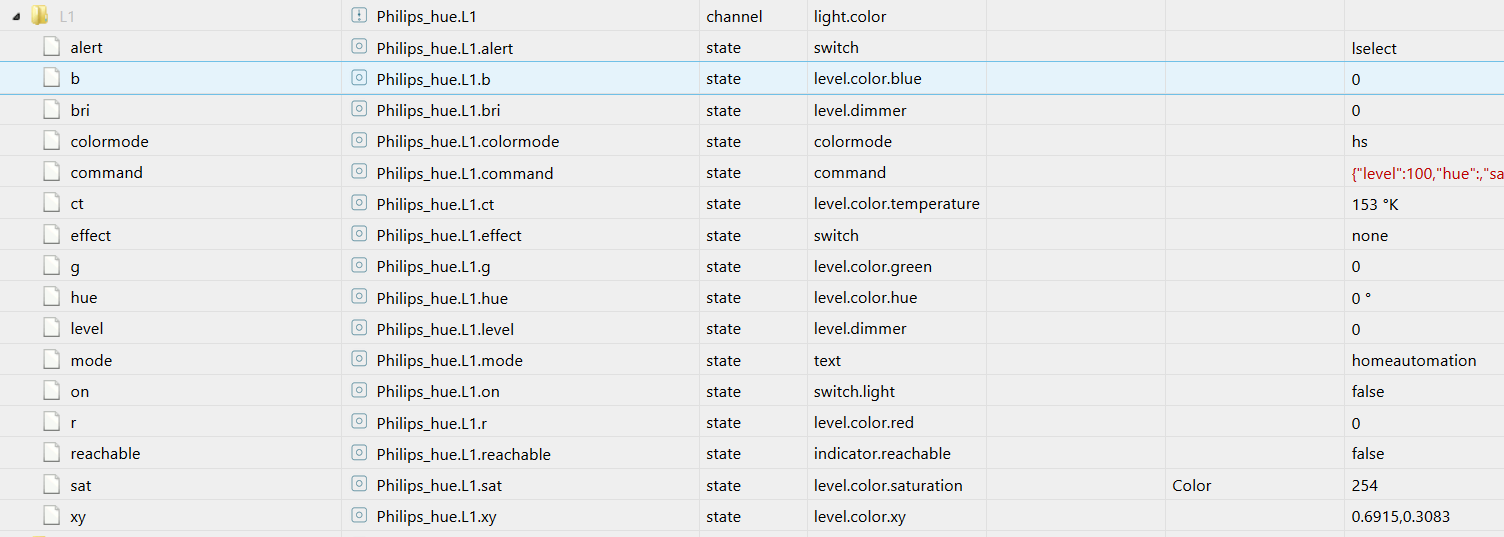Select the on tree item
The height and width of the screenshot is (537, 1504).
80,391
